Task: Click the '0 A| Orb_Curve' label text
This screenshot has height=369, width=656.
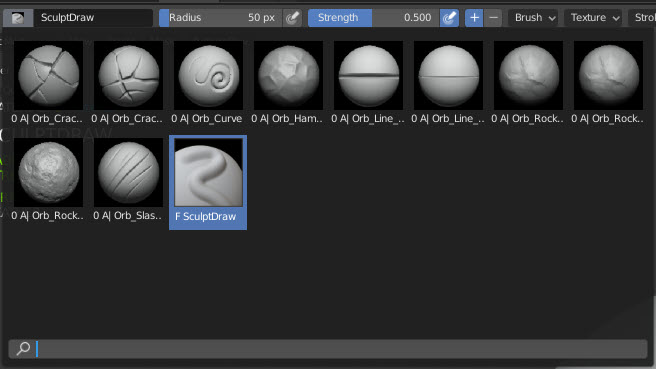Action: point(207,119)
